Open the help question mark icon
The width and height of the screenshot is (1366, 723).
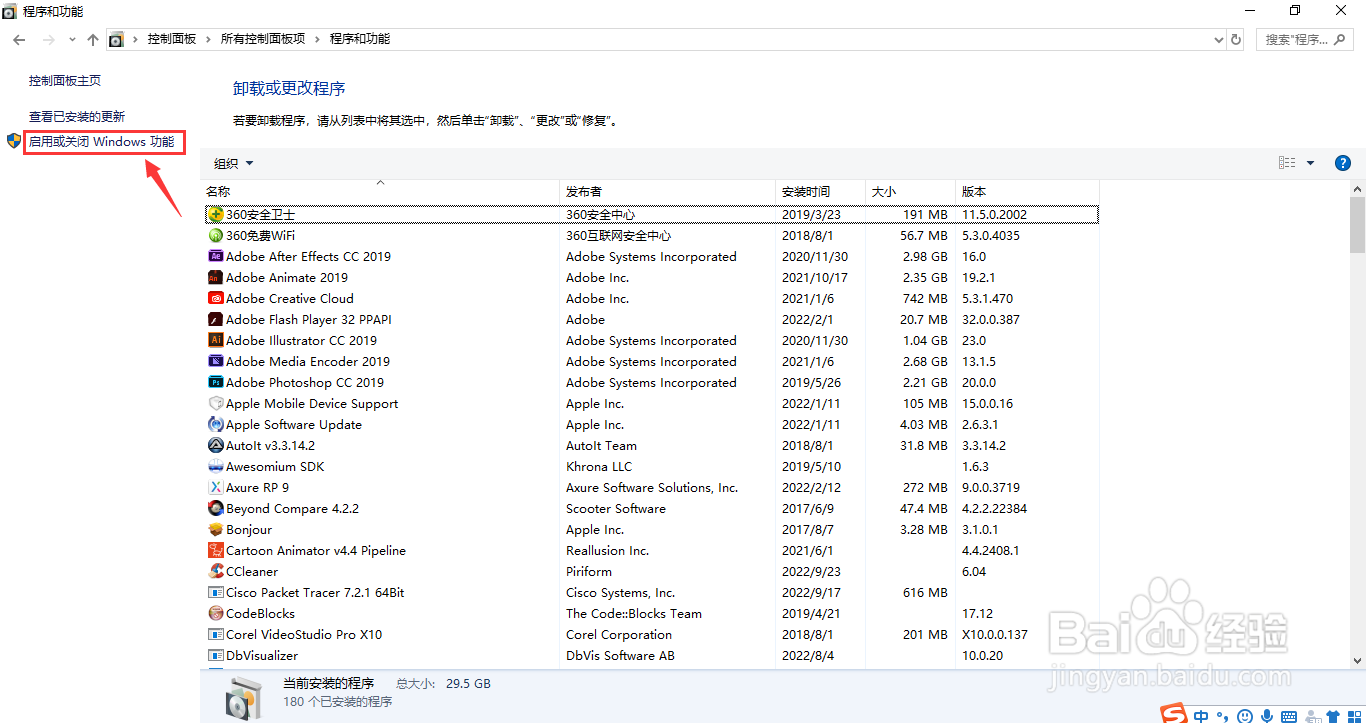pos(1343,163)
